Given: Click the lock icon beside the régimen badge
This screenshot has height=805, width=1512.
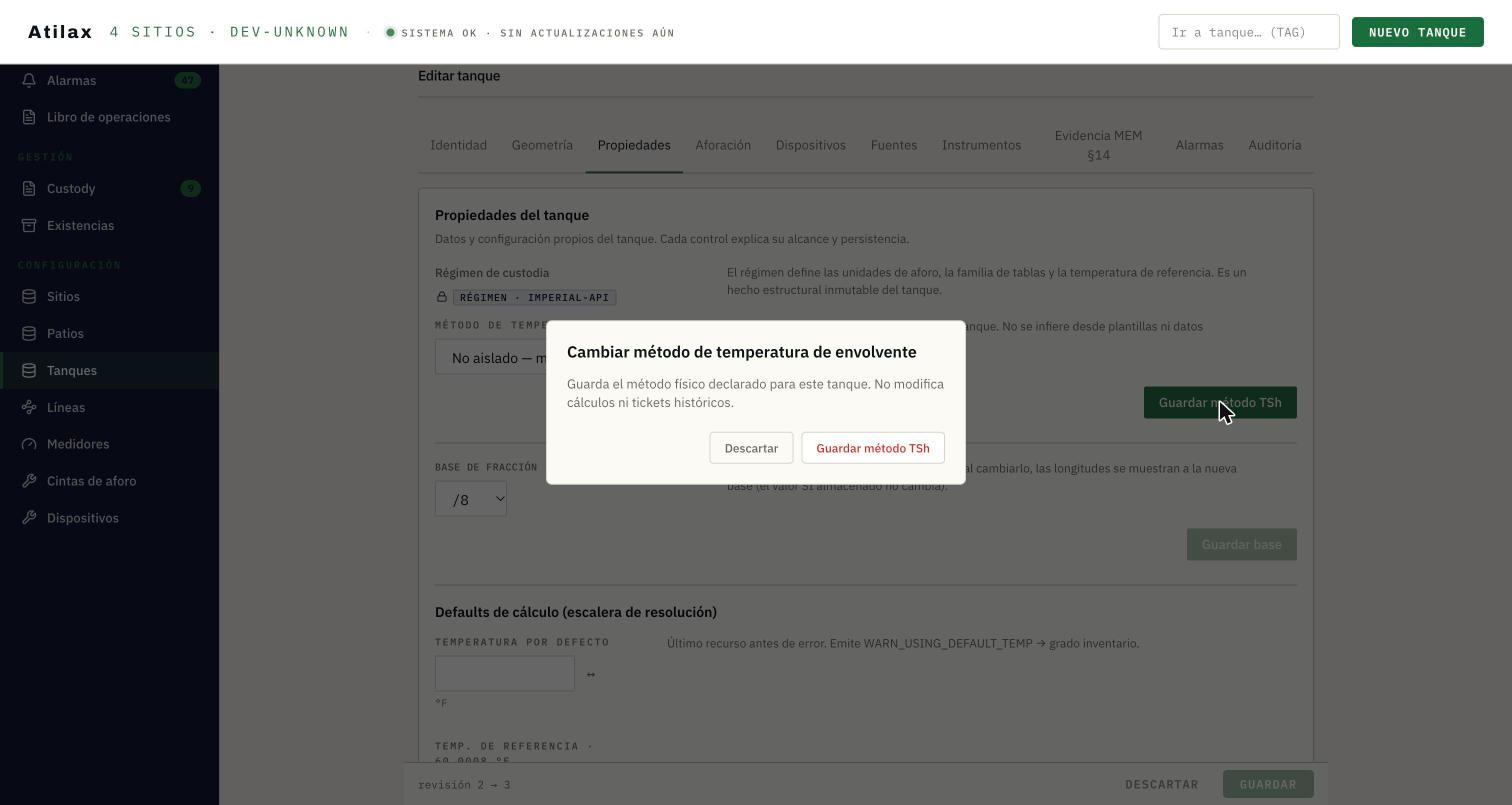Looking at the screenshot, I should [441, 297].
